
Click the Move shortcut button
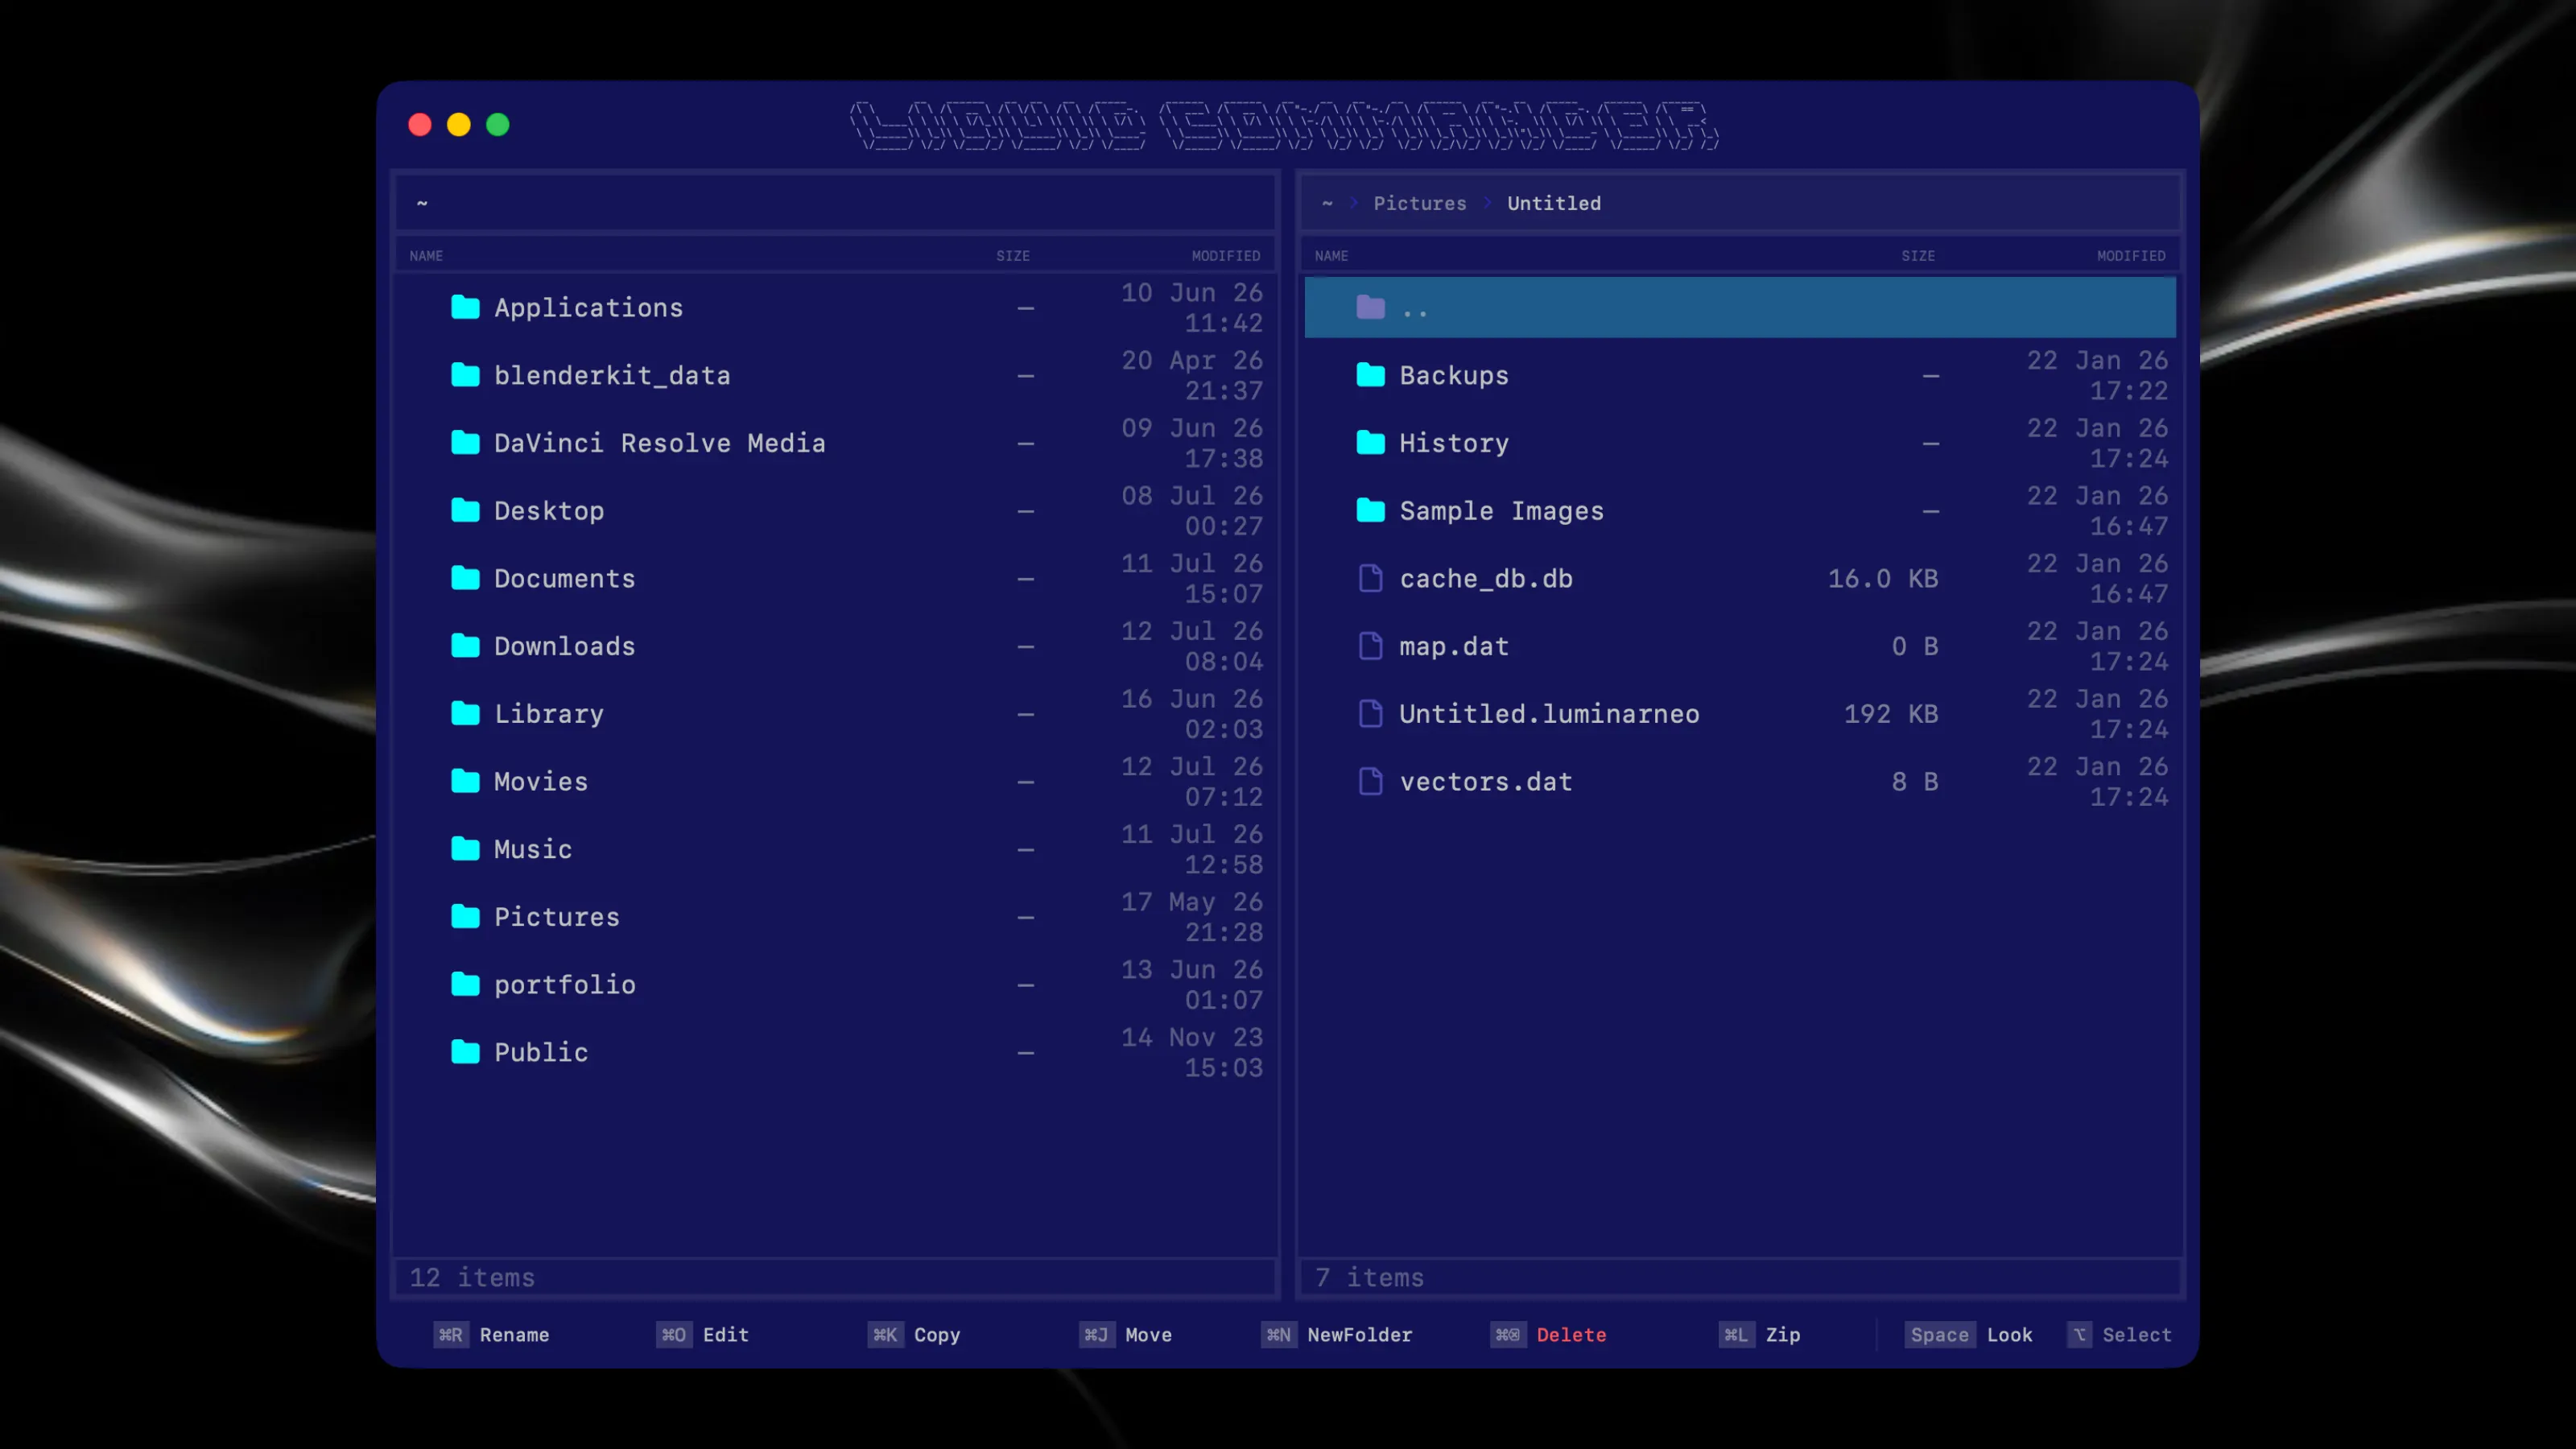coord(1126,1335)
